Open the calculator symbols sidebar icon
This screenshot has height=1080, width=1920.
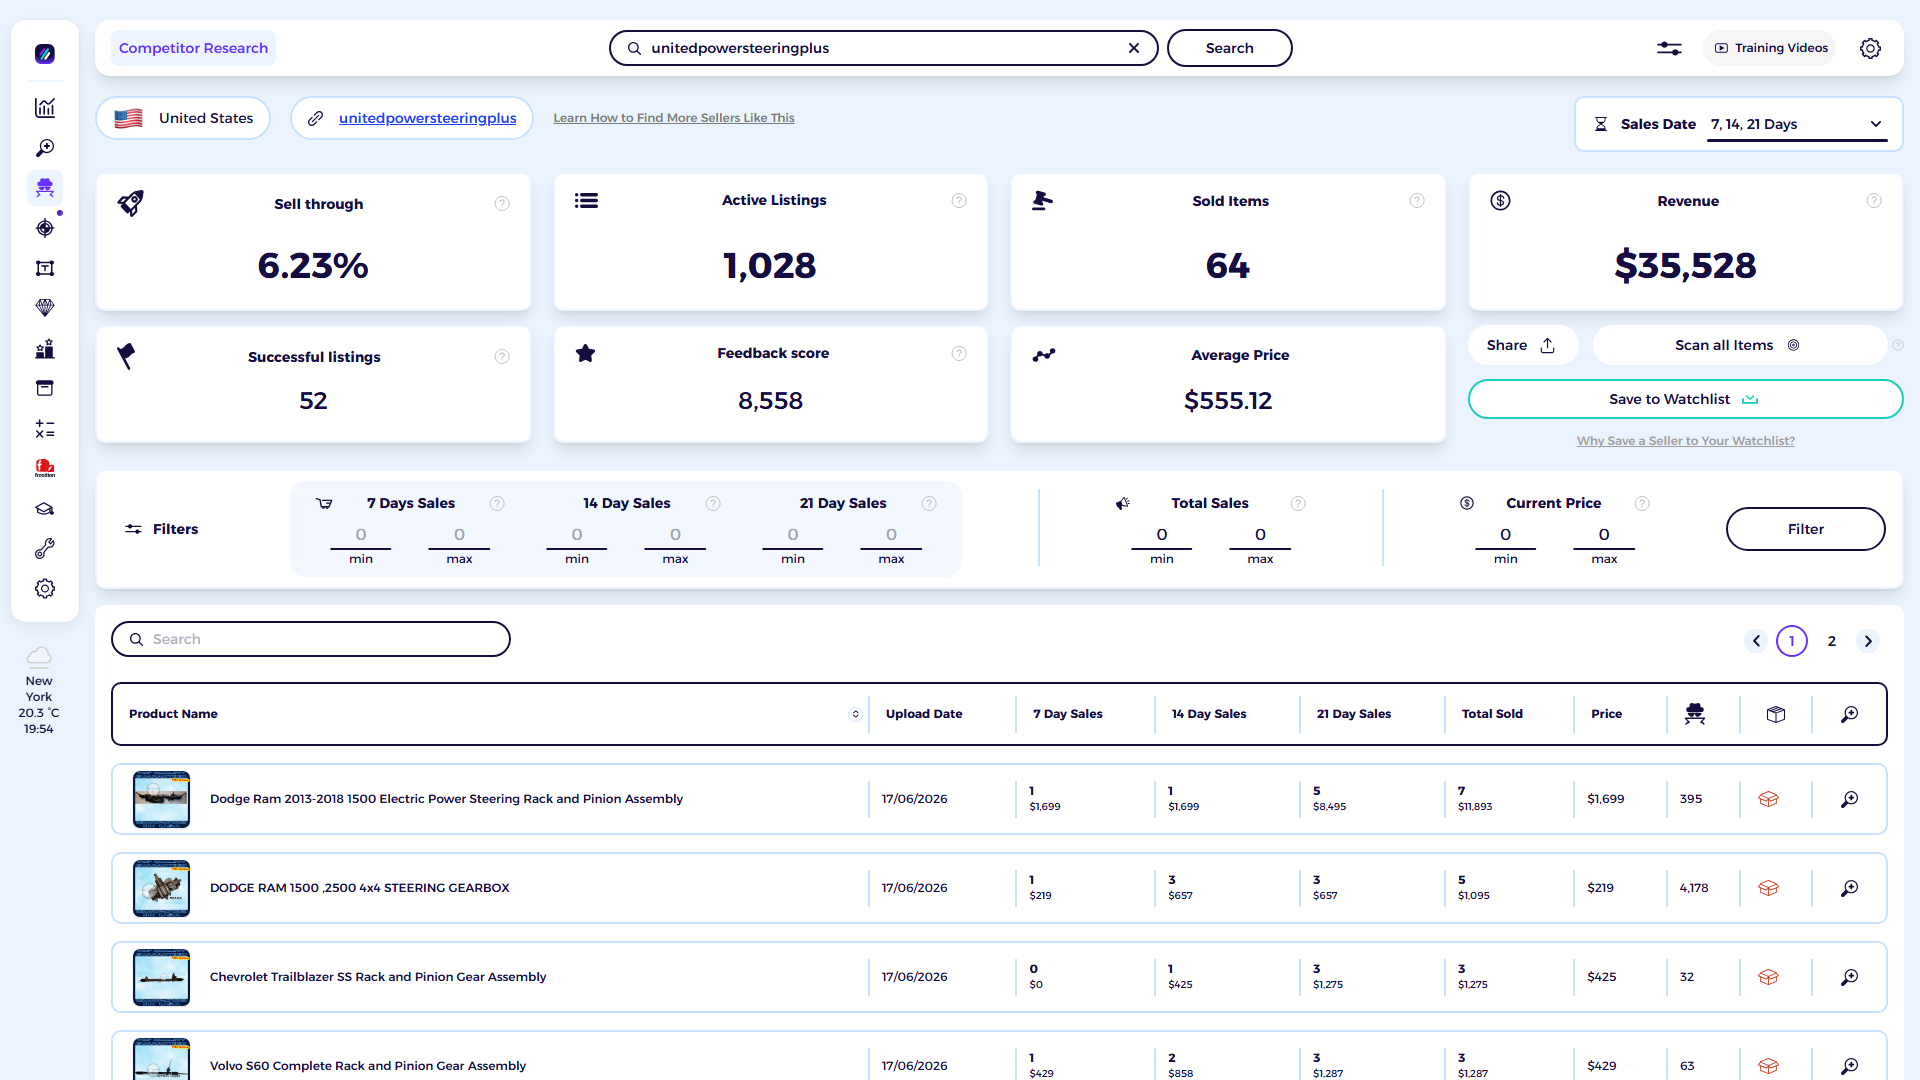click(x=45, y=429)
